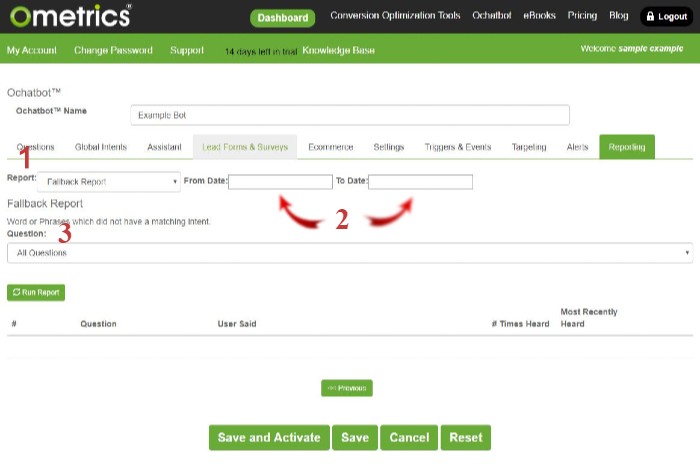Switch to Triggers & Events tab
The image size is (700, 464).
click(458, 147)
